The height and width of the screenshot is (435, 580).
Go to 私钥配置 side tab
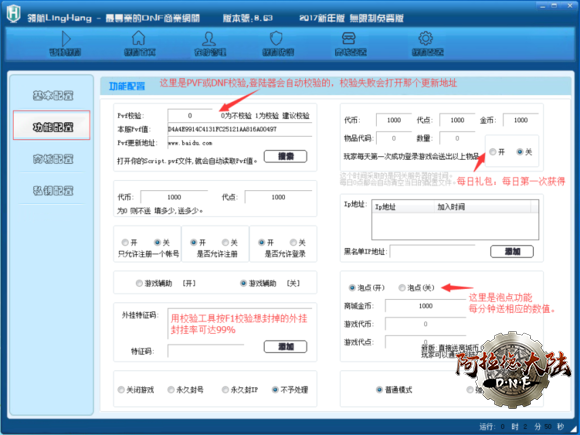coord(52,191)
